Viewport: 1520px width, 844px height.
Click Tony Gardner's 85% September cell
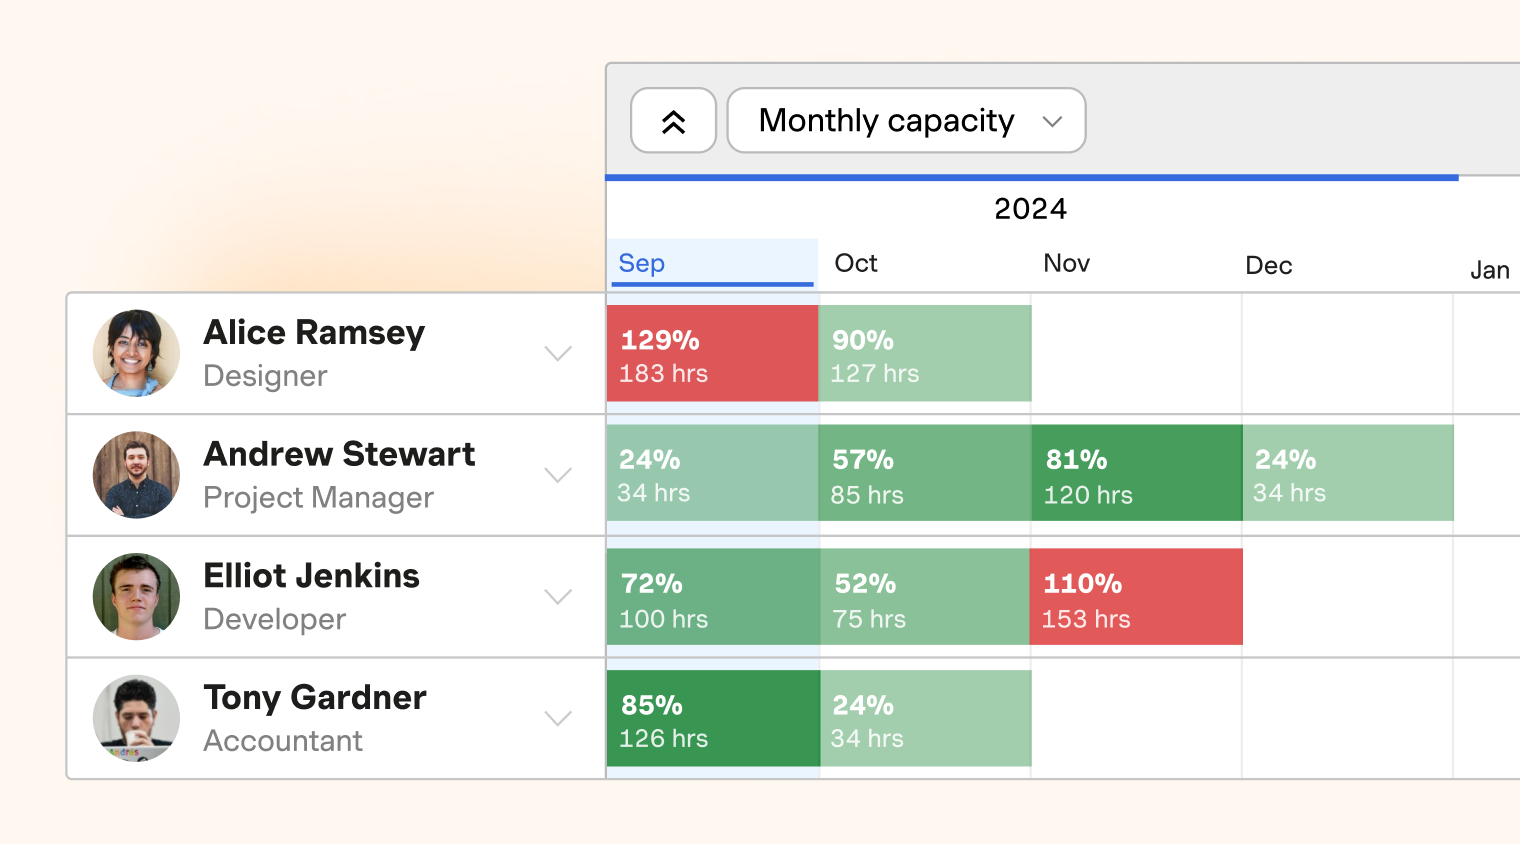pos(712,718)
